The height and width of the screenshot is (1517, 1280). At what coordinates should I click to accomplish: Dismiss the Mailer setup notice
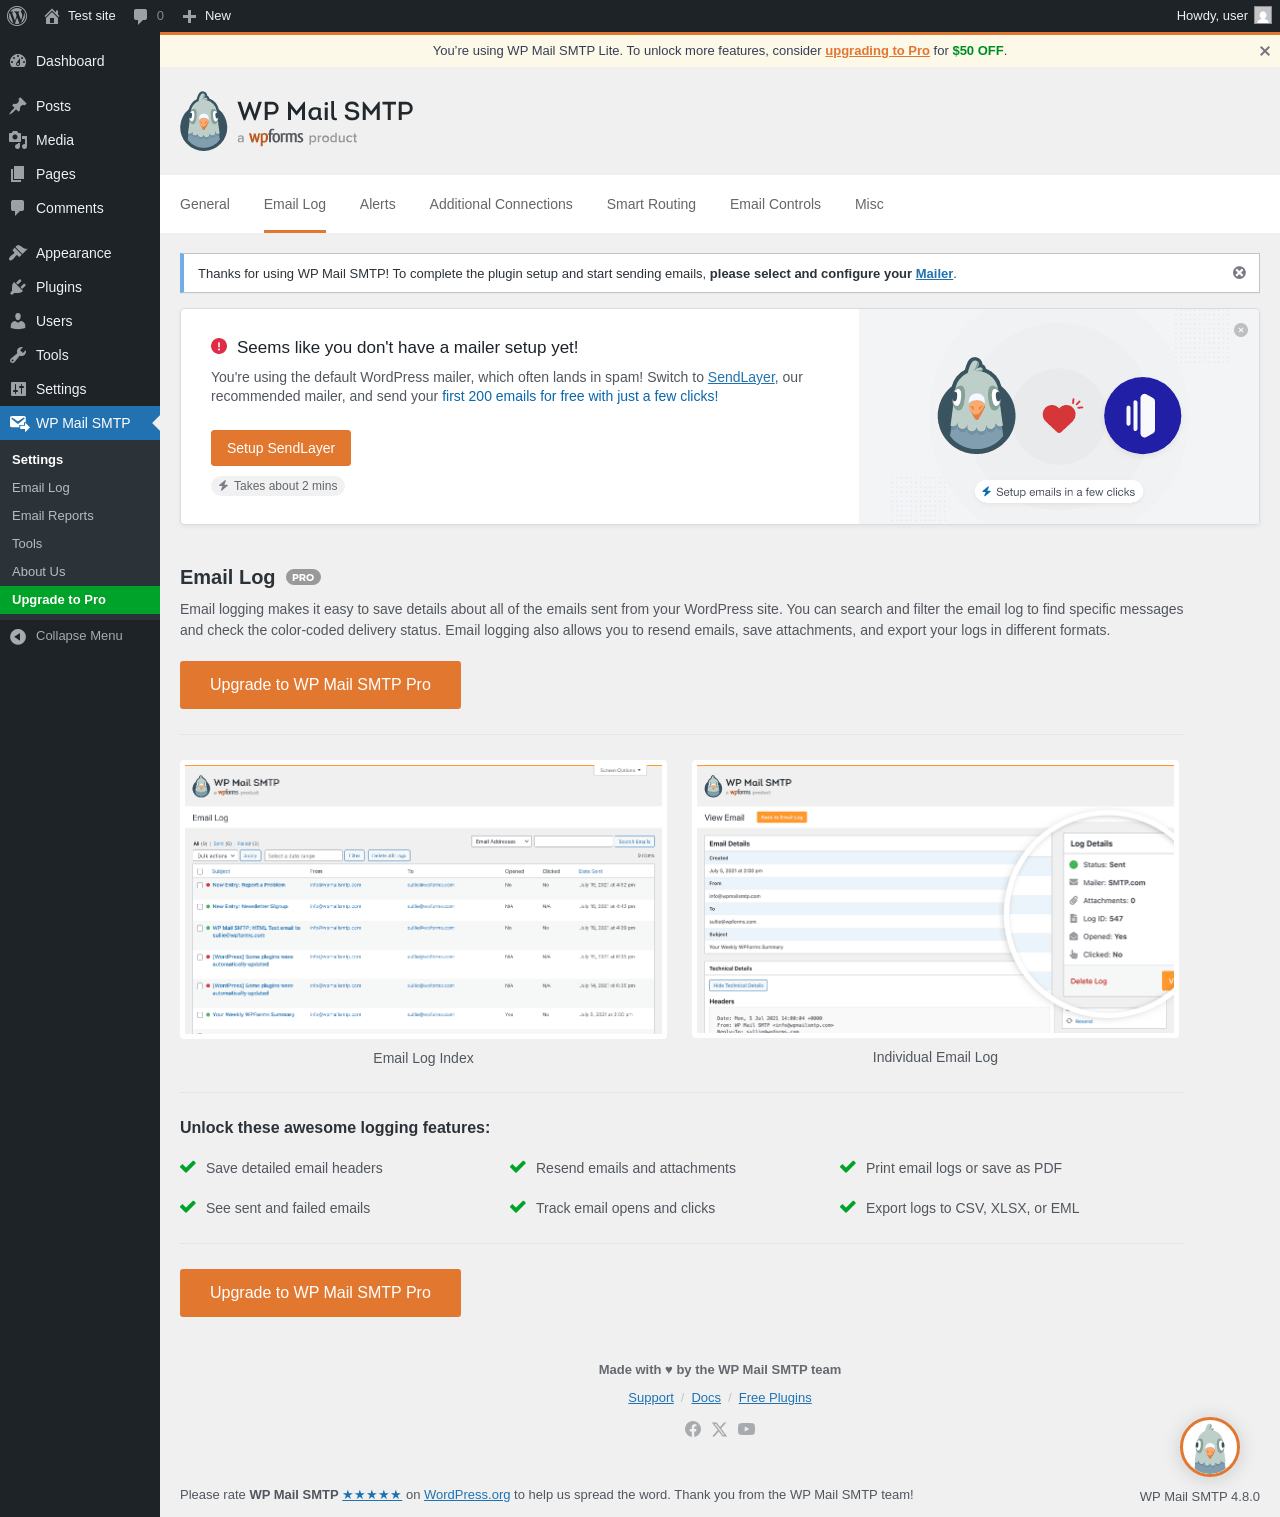click(x=1239, y=273)
